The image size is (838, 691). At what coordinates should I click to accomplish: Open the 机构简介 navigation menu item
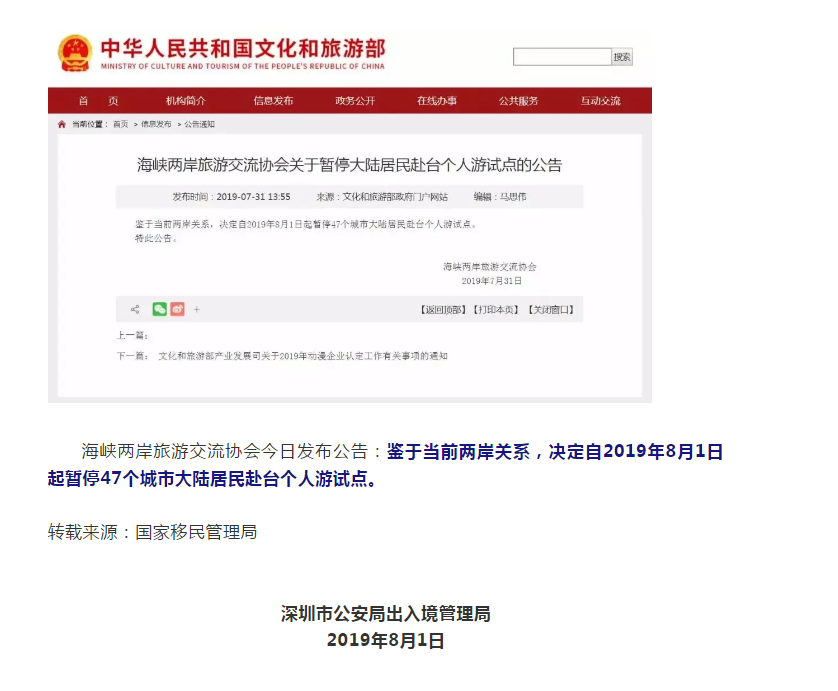tap(186, 101)
